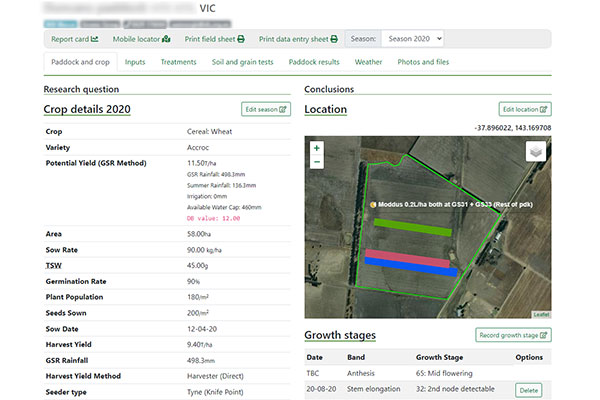Click the coordinates -37.896022, 143.169708
Screen dimensions: 600x400
coord(513,128)
